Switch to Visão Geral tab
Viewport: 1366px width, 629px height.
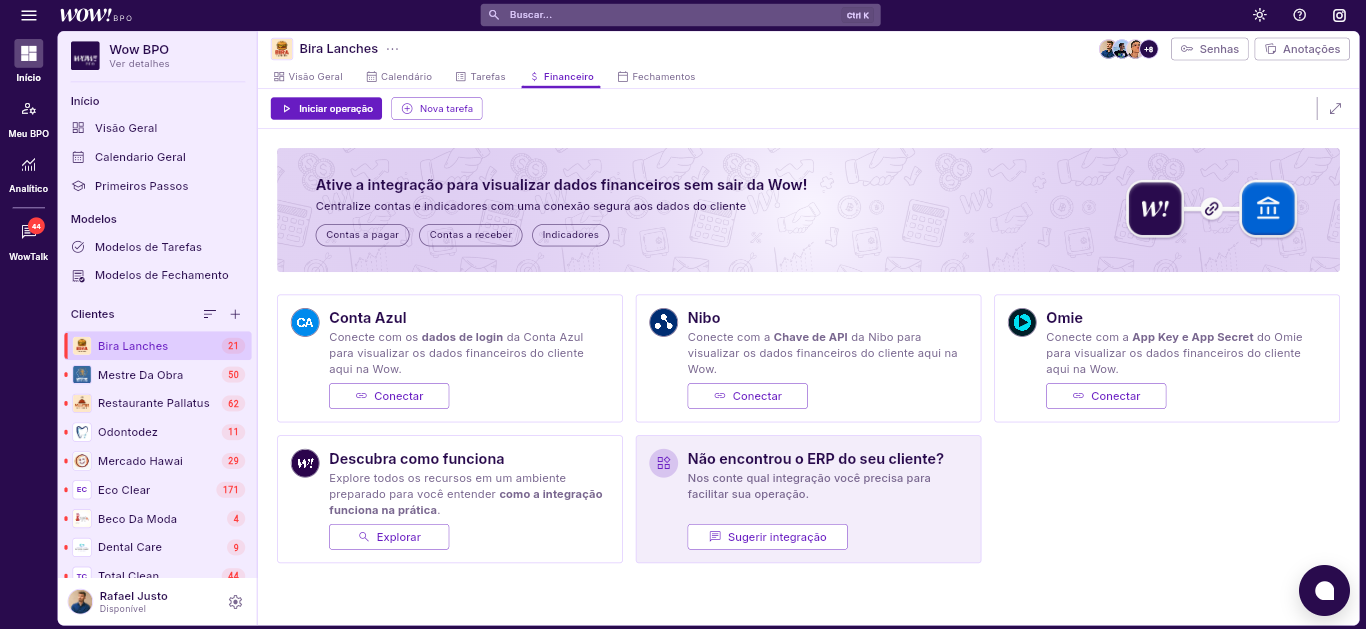pyautogui.click(x=308, y=77)
